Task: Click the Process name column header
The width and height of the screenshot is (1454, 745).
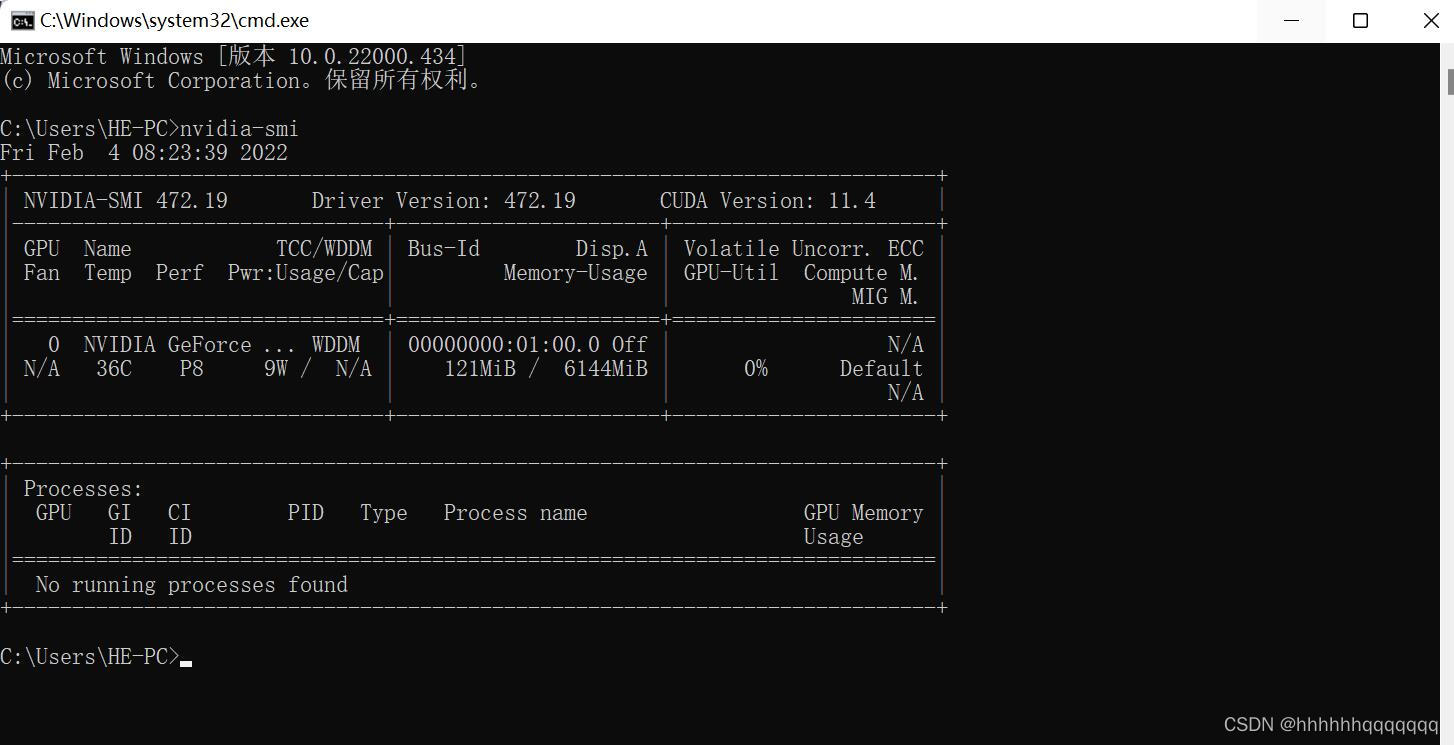Action: [516, 513]
